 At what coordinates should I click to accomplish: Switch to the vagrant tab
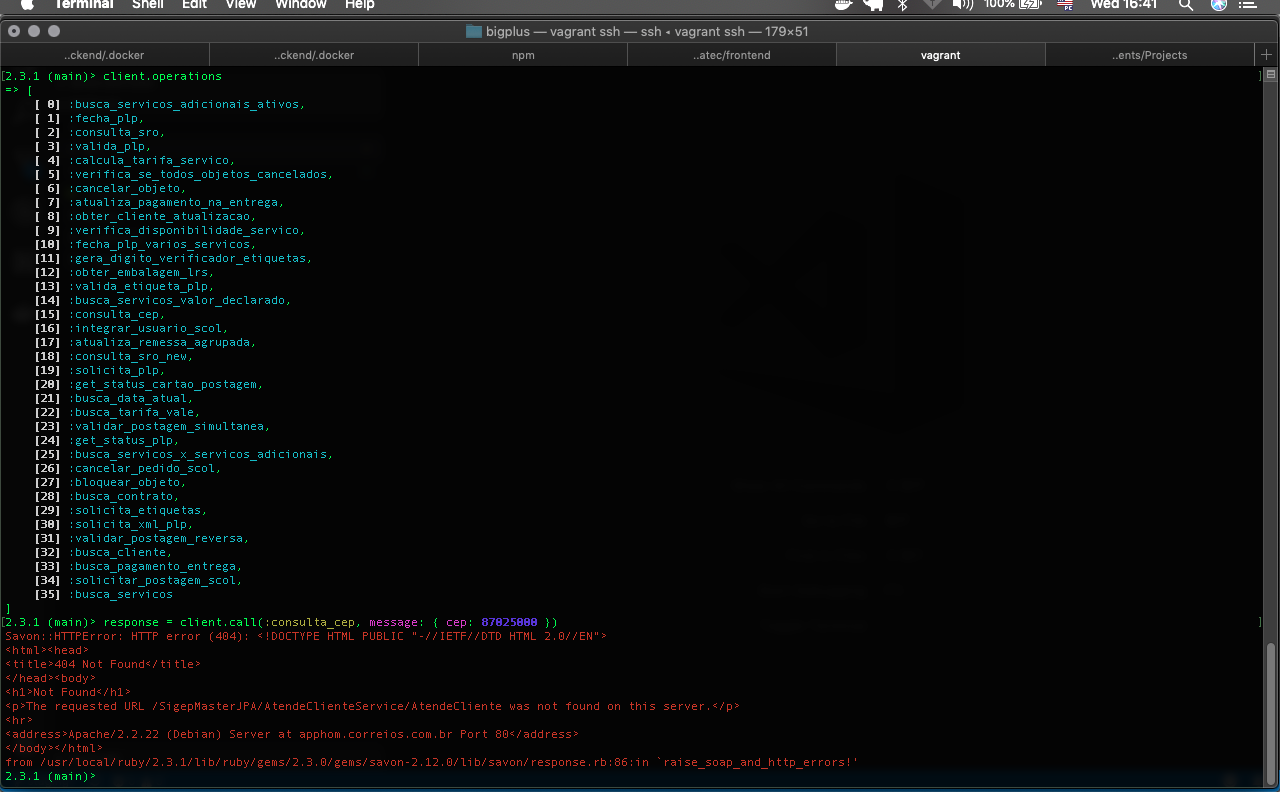pyautogui.click(x=940, y=55)
